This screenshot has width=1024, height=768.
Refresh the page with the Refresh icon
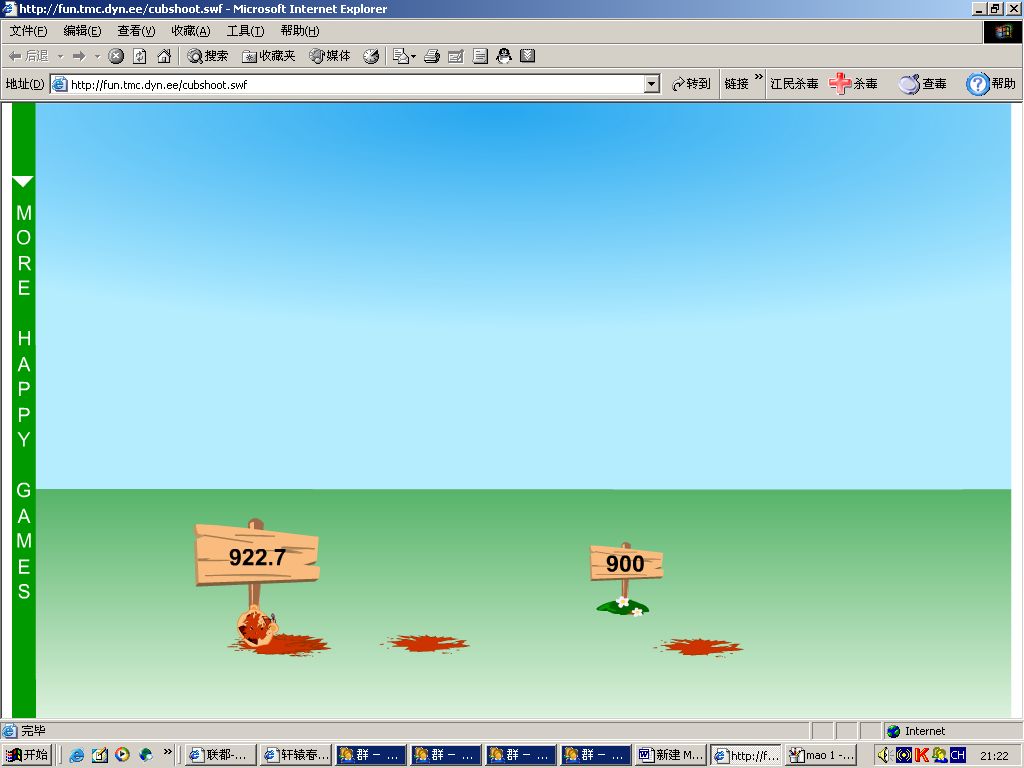140,56
